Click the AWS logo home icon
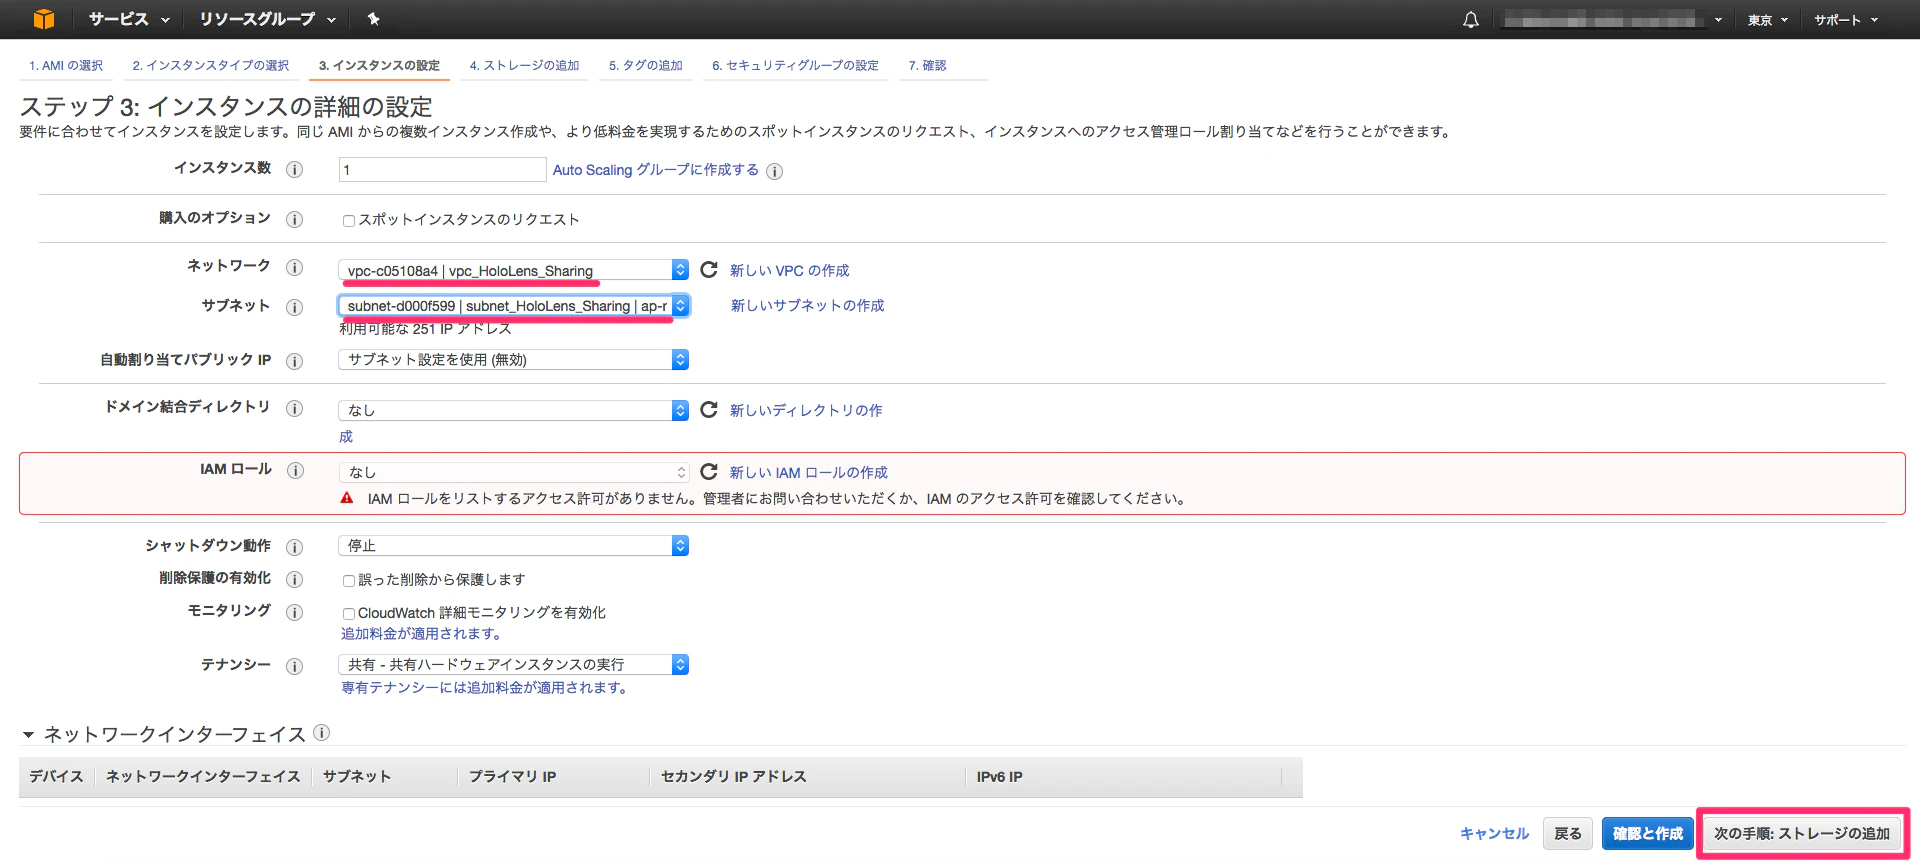Viewport: 1920px width, 864px height. coord(44,19)
